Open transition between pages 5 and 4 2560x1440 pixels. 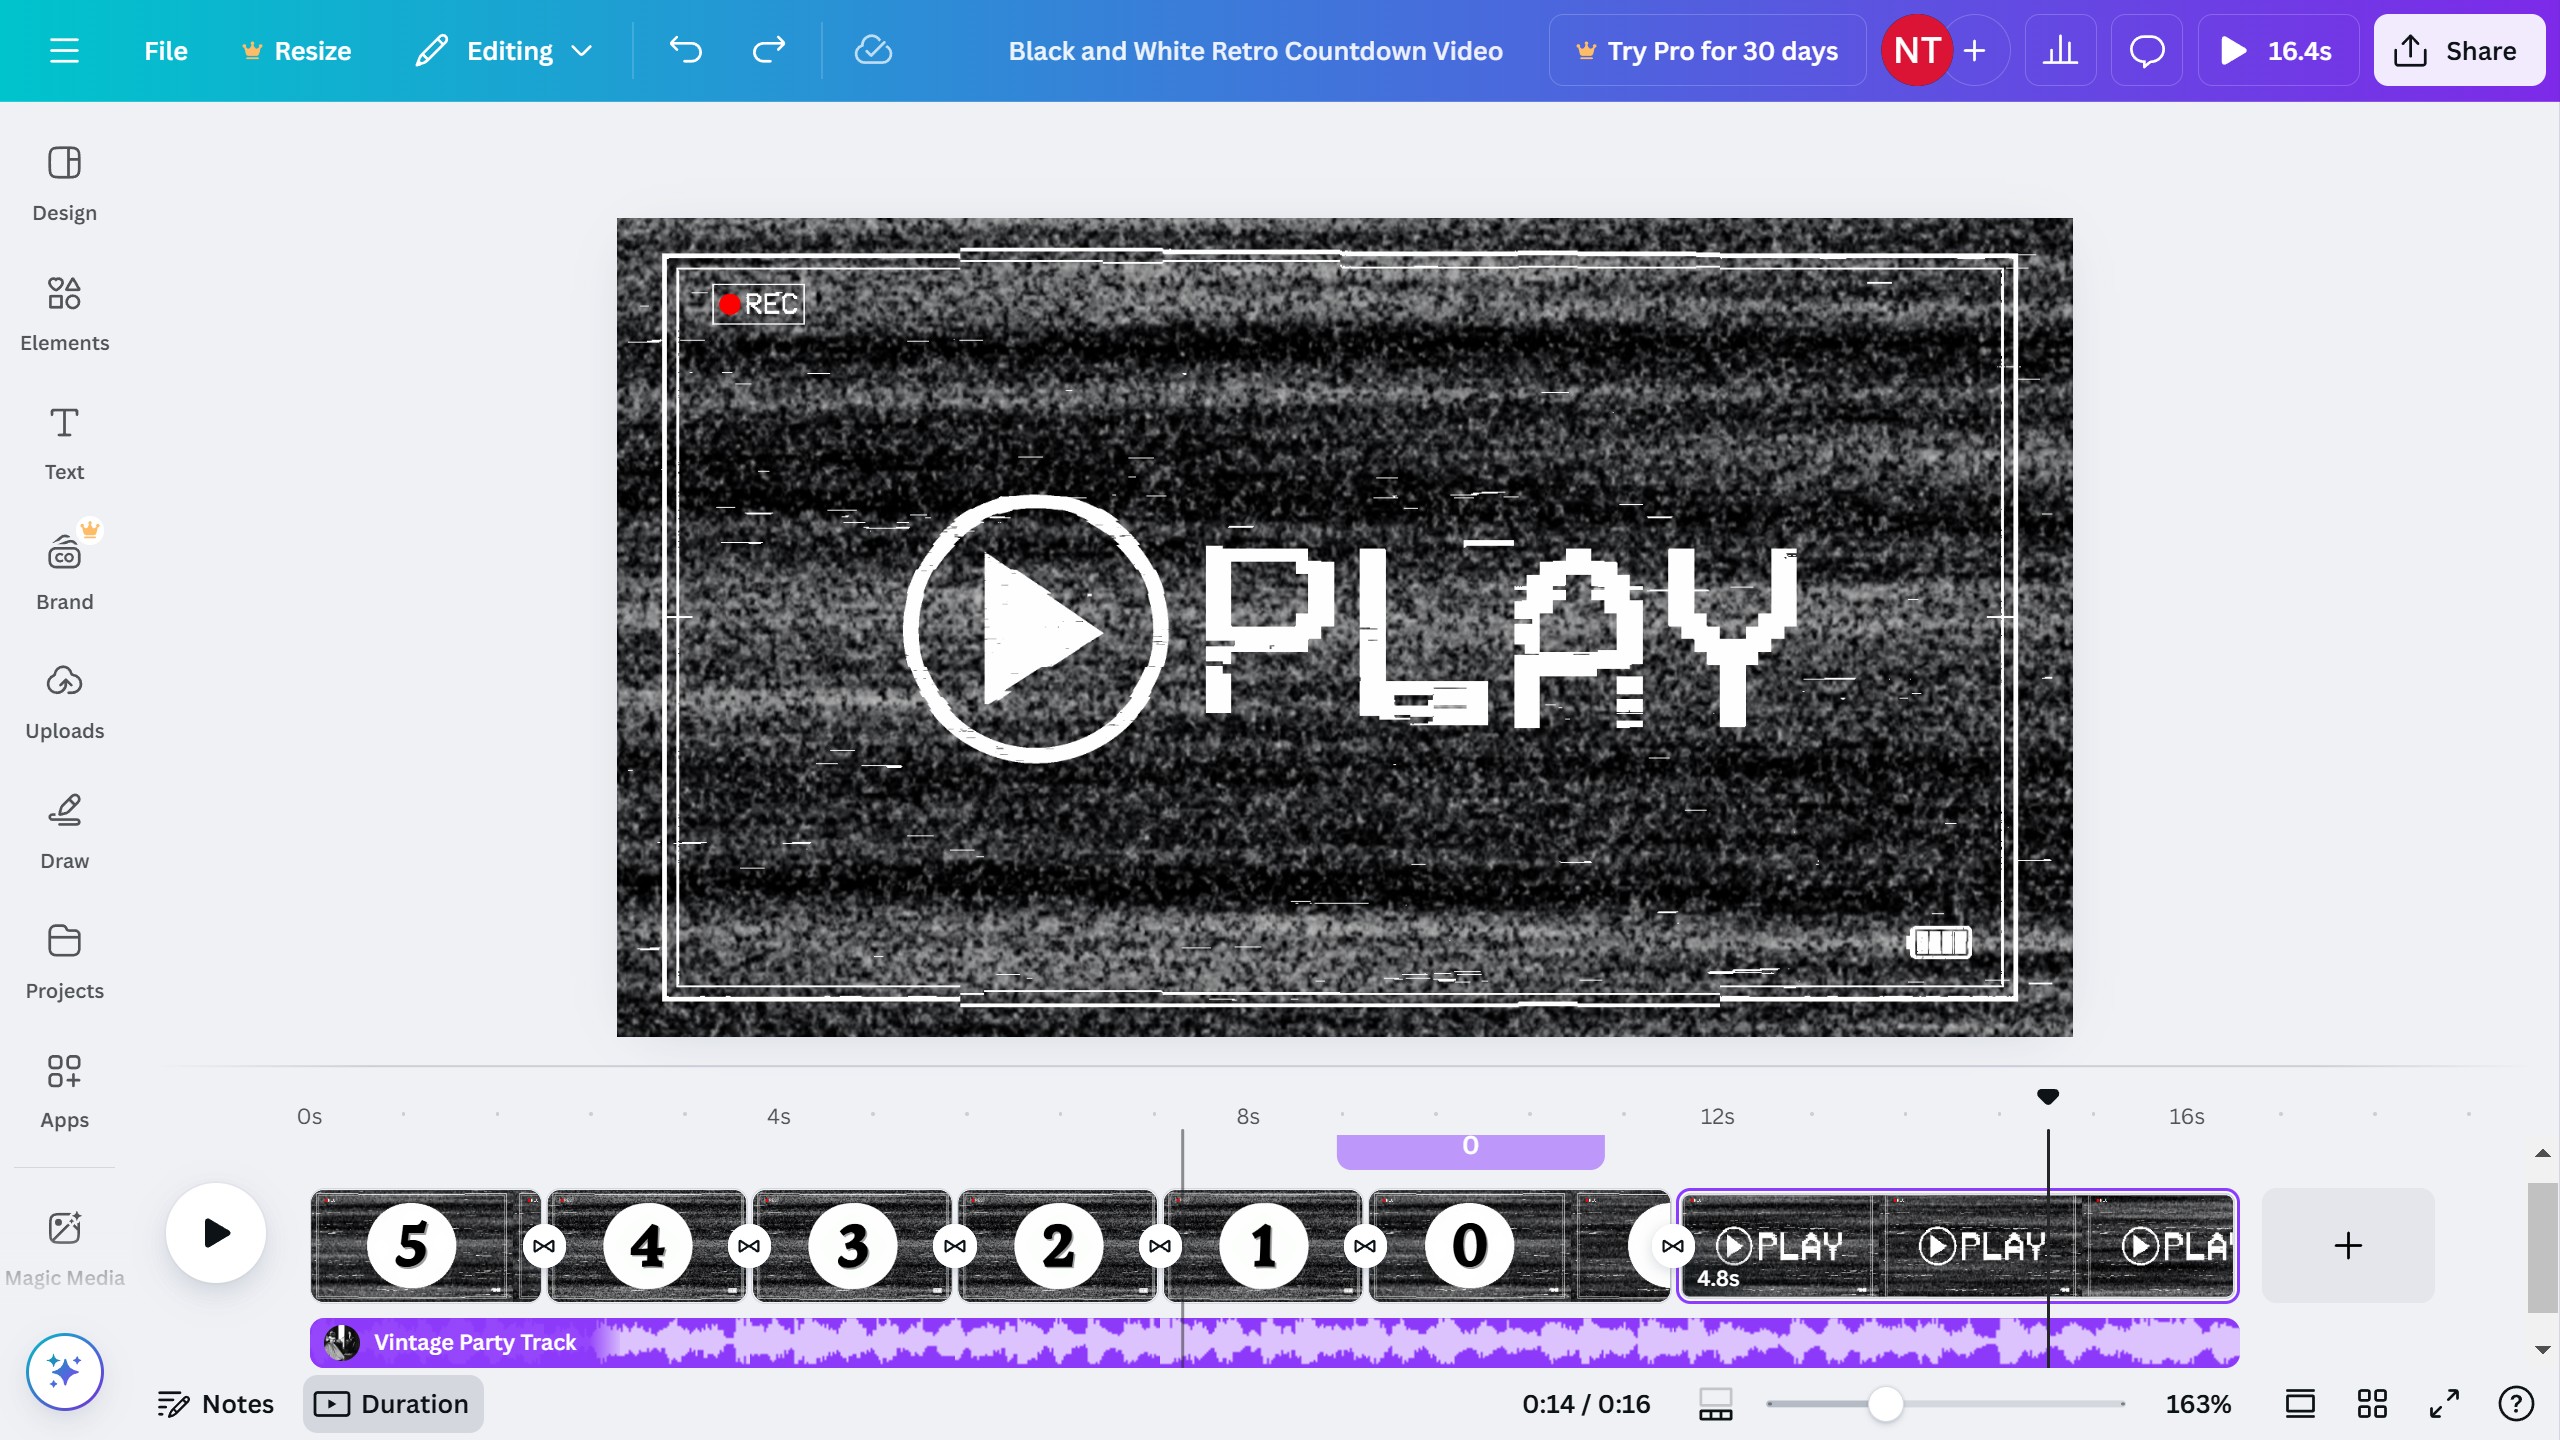(544, 1246)
